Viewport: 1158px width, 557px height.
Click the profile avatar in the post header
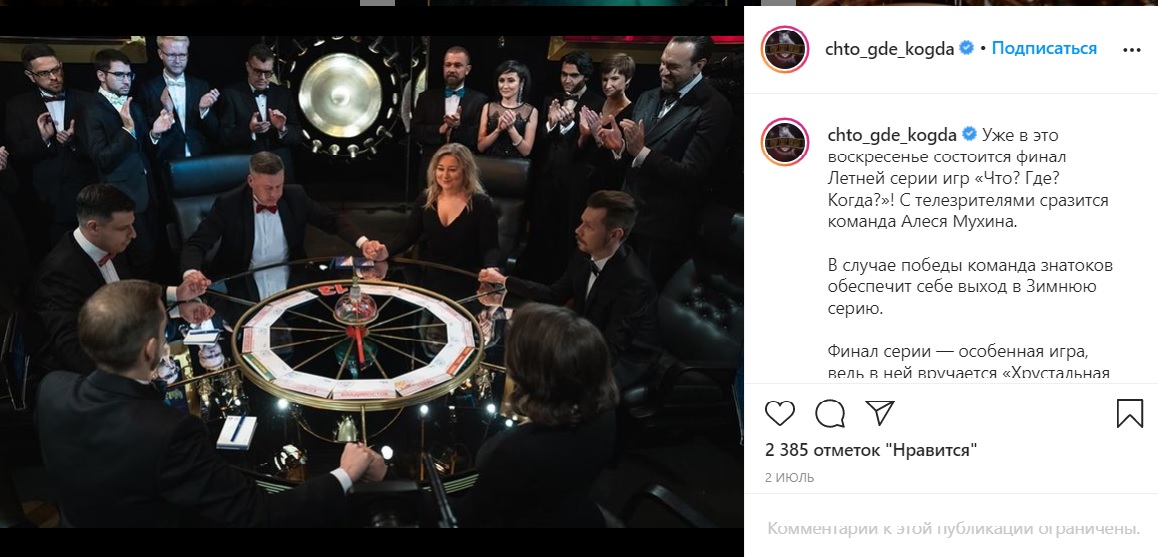click(x=785, y=49)
